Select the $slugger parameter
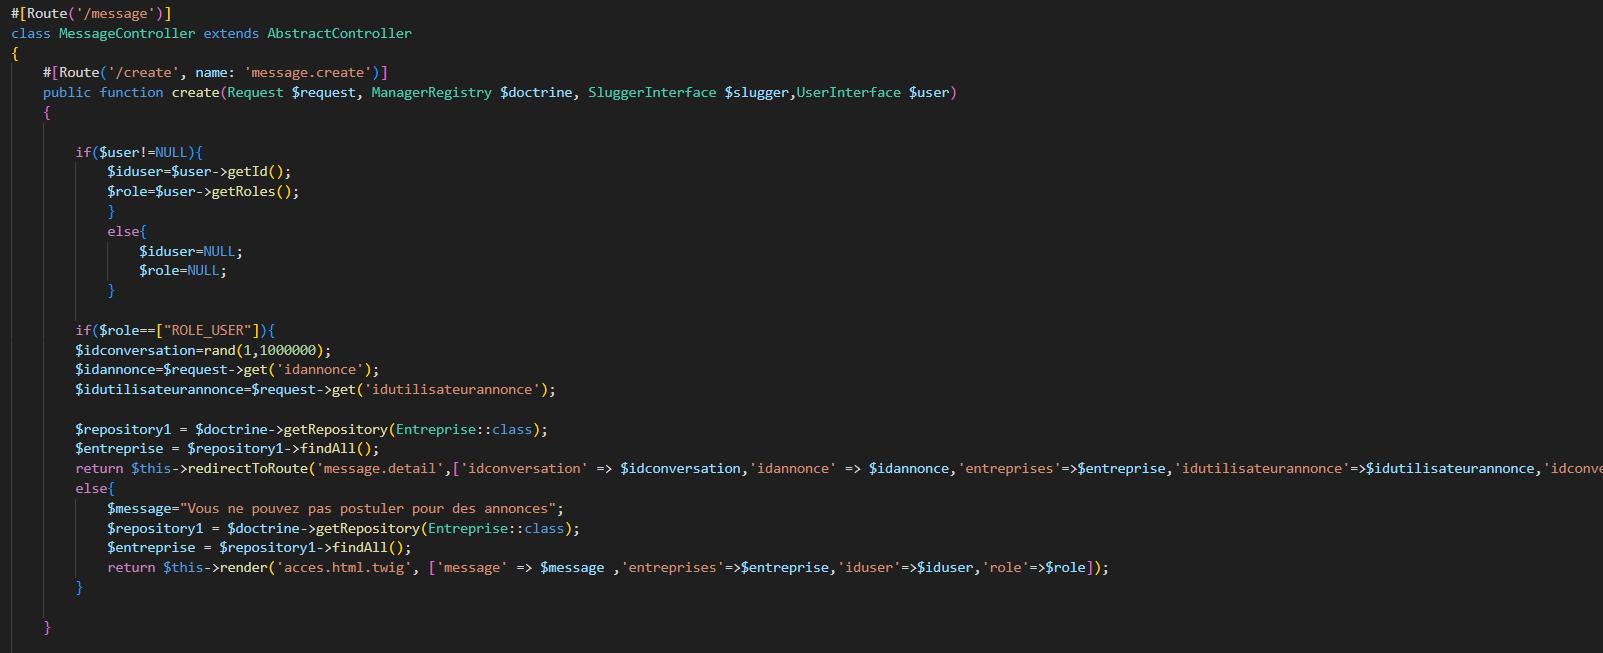This screenshot has width=1603, height=653. [757, 92]
